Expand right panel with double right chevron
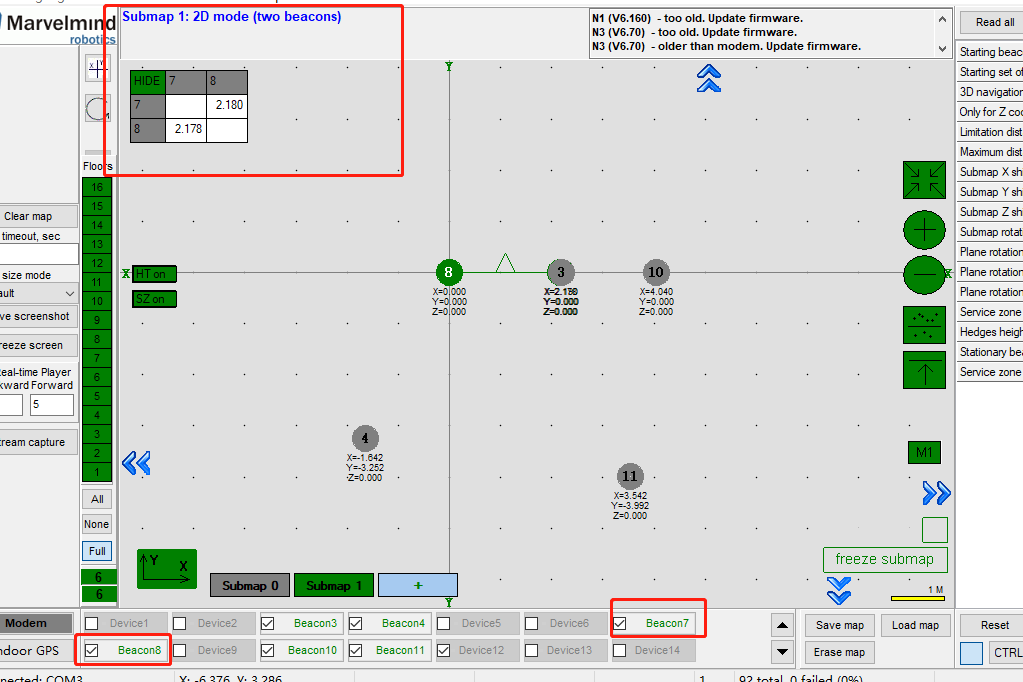This screenshot has width=1023, height=682. coord(936,492)
